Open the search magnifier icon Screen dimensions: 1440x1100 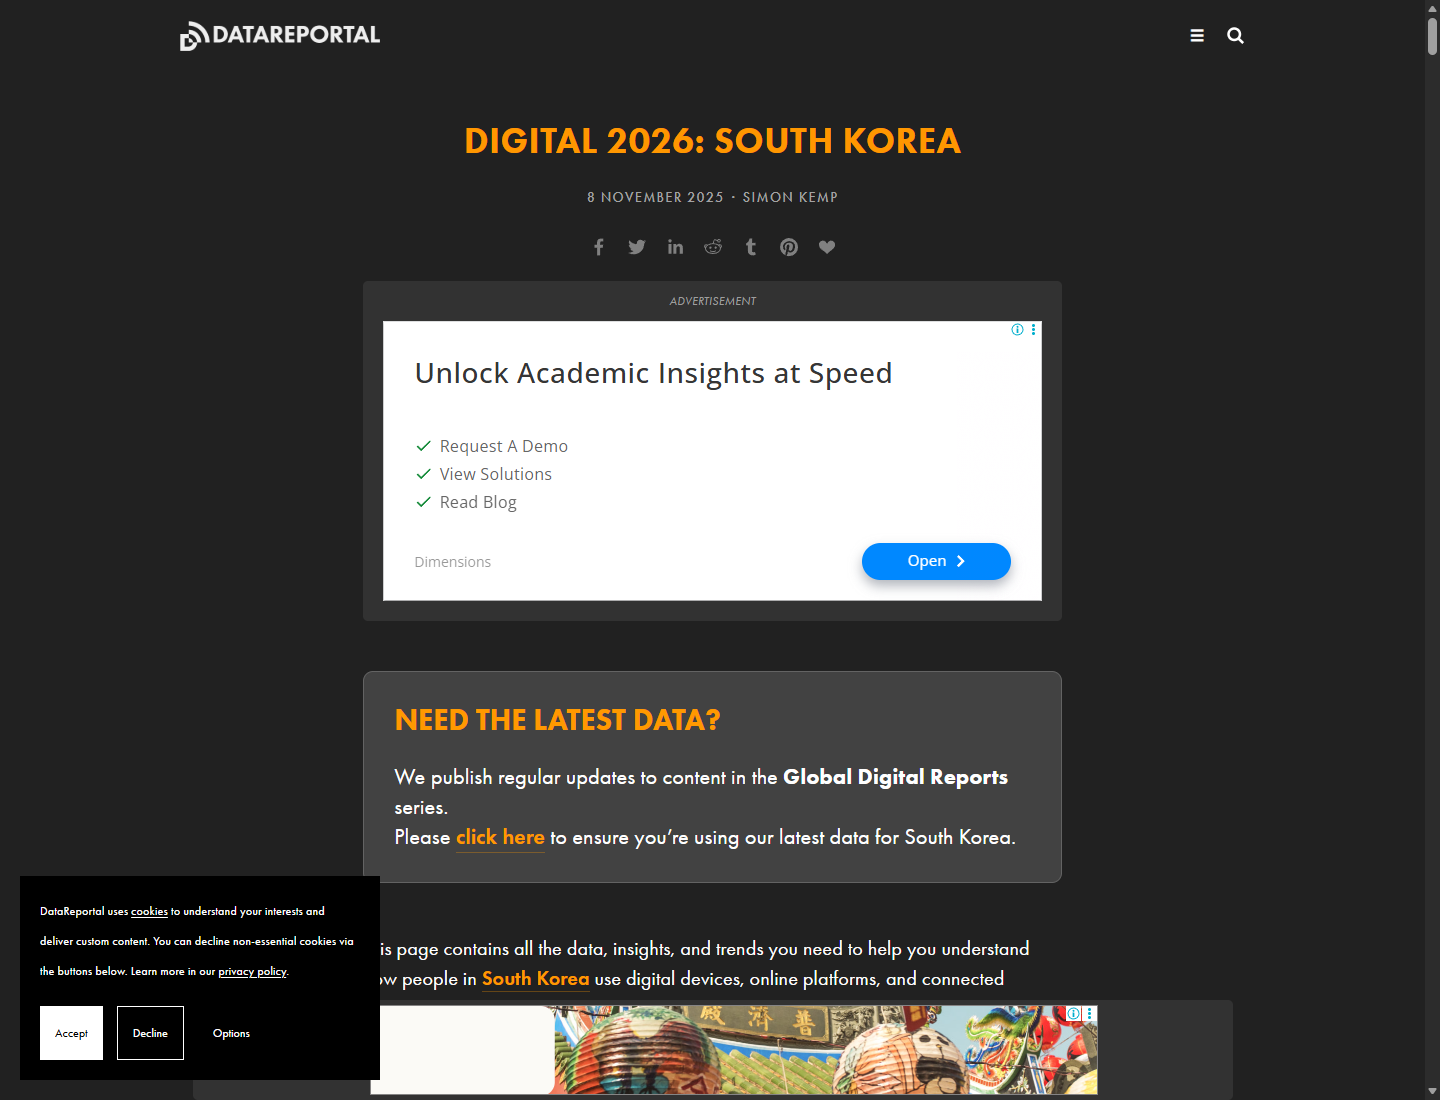(x=1236, y=36)
